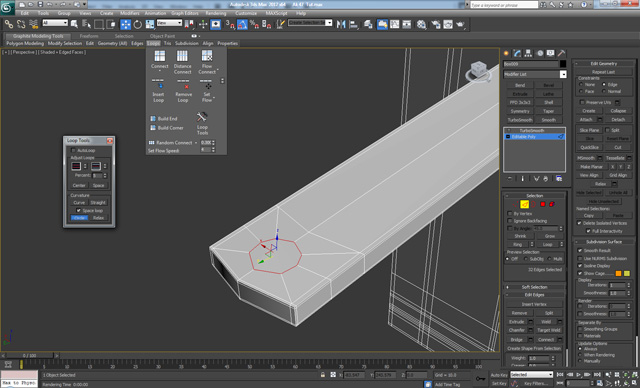The width and height of the screenshot is (640, 388).
Task: Click the Grow selection button
Action: [549, 236]
